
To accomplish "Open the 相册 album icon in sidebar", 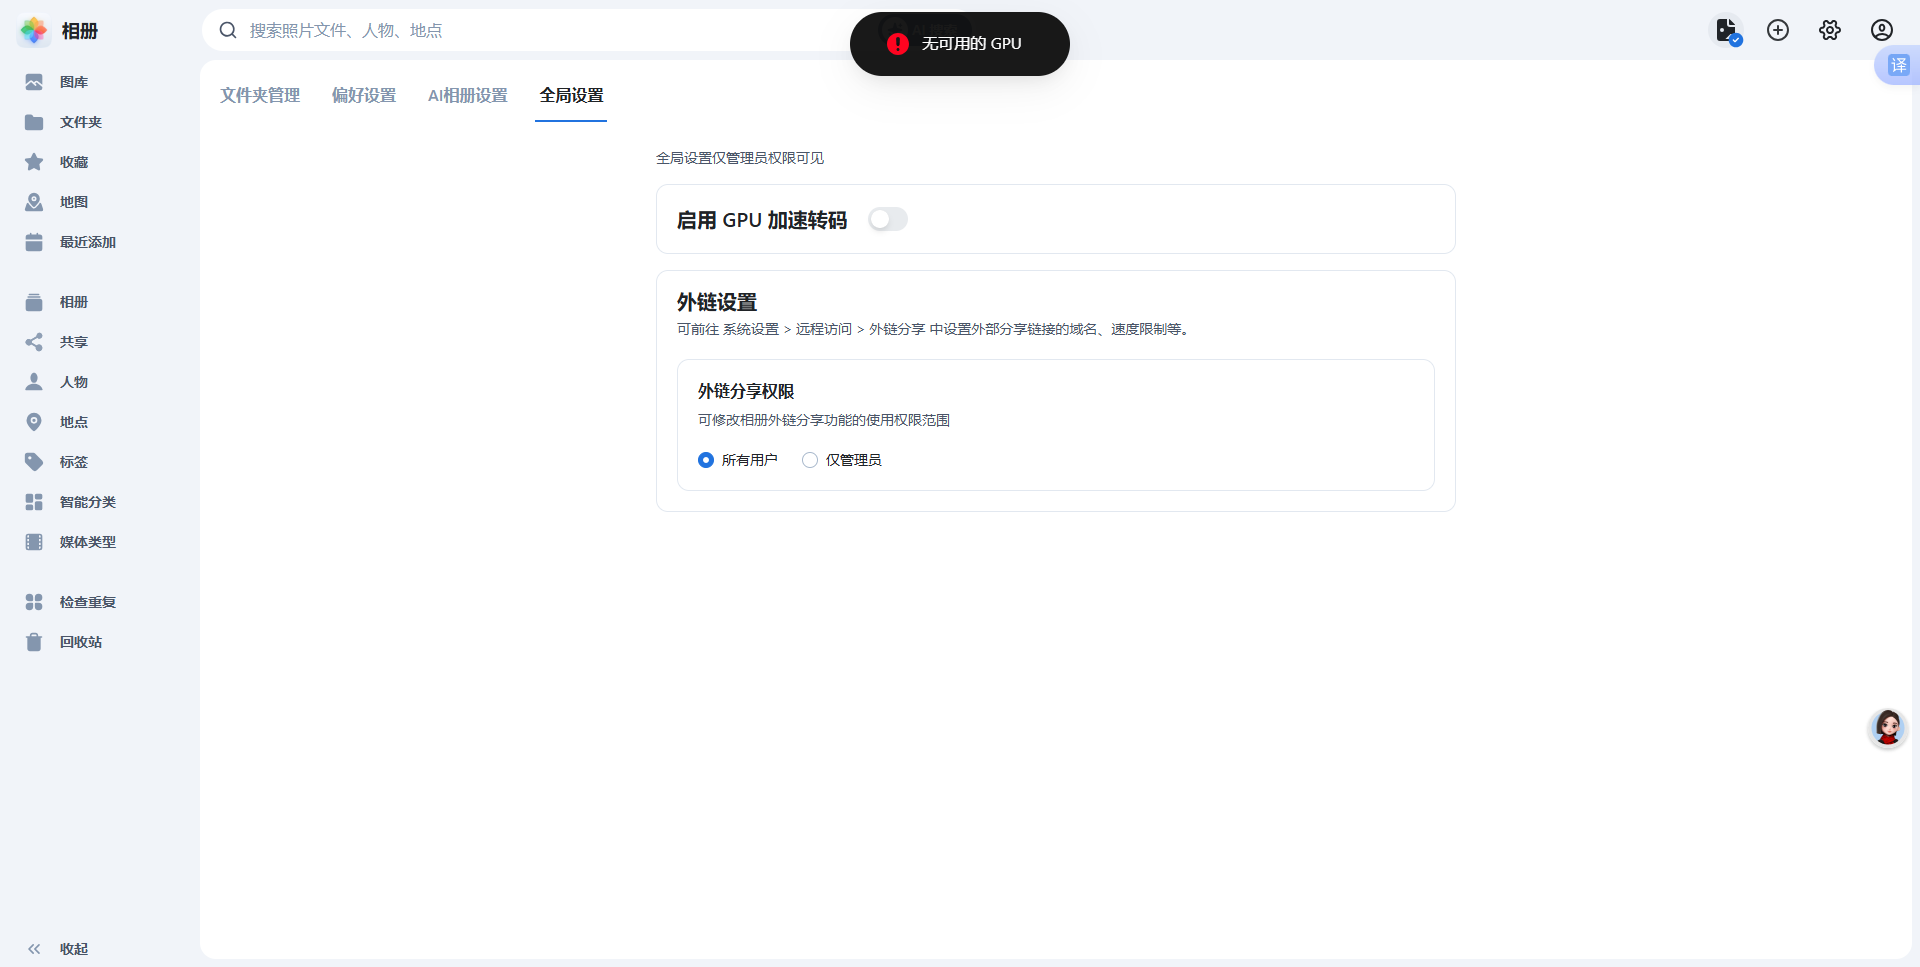I will (x=34, y=302).
